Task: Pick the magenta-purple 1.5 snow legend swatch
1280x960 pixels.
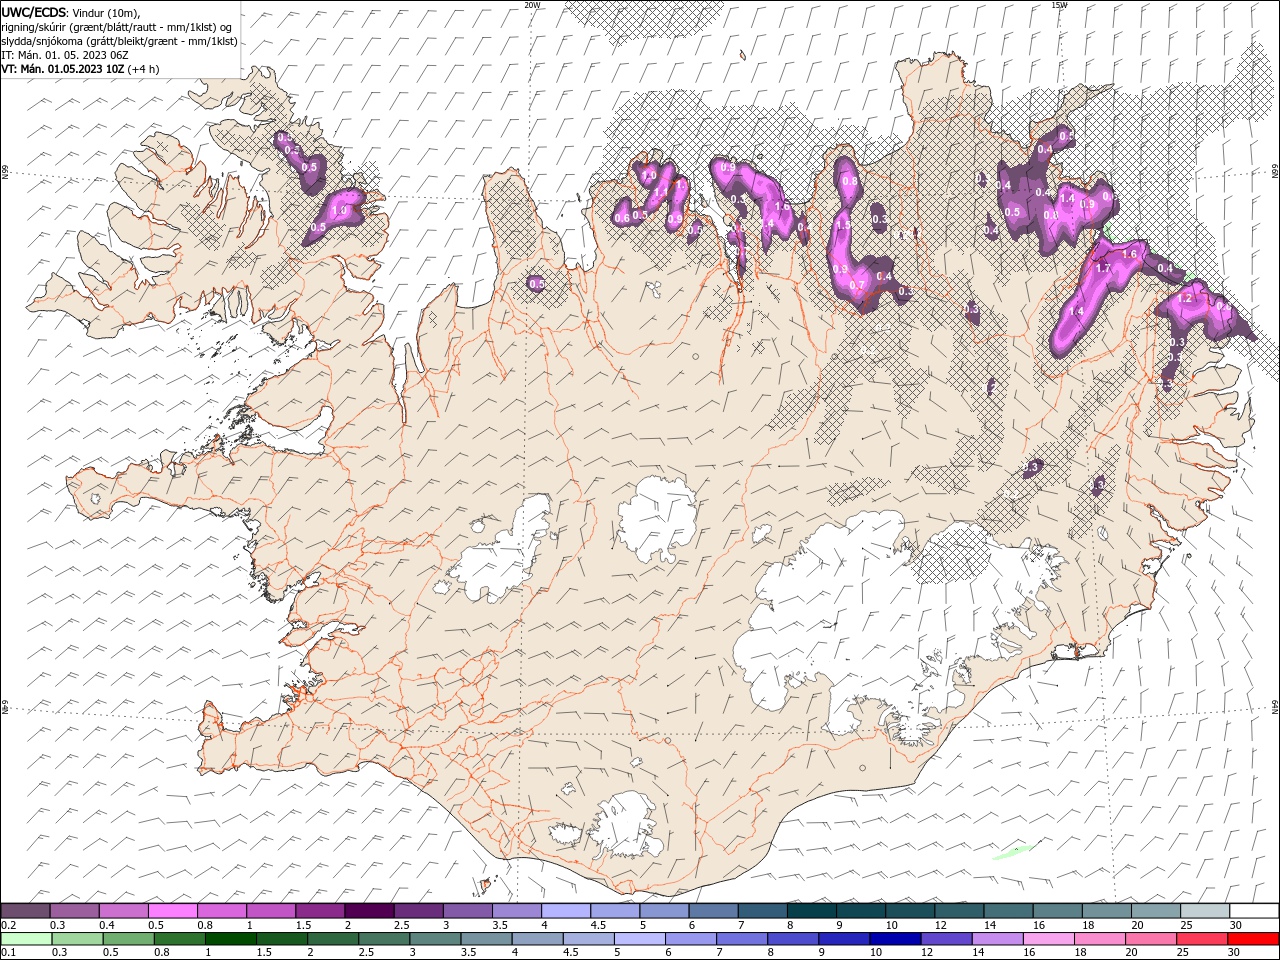Action: pos(319,911)
